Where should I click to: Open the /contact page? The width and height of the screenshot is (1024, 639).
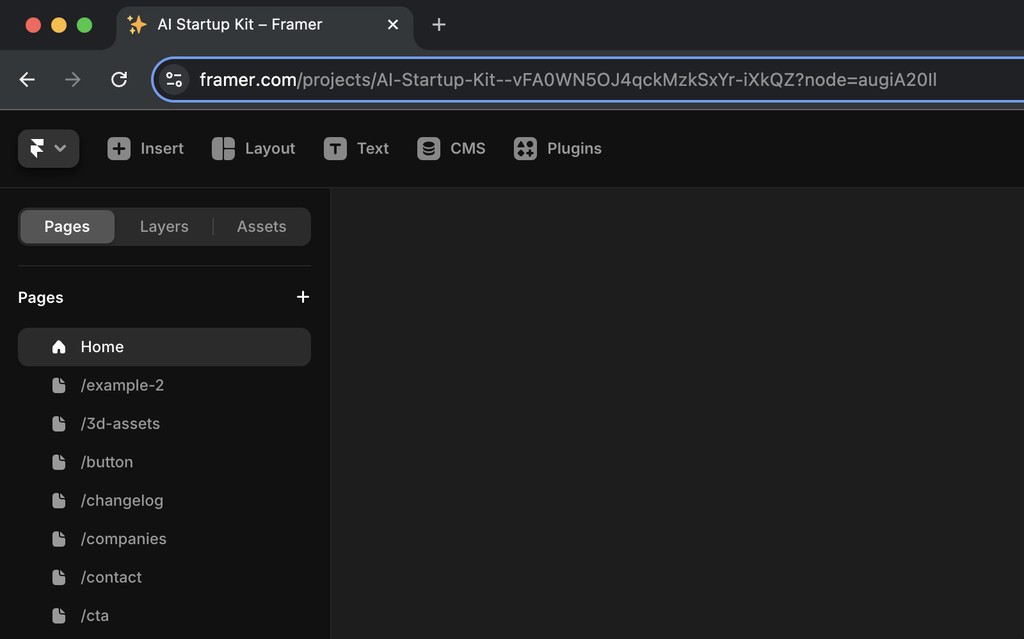111,577
